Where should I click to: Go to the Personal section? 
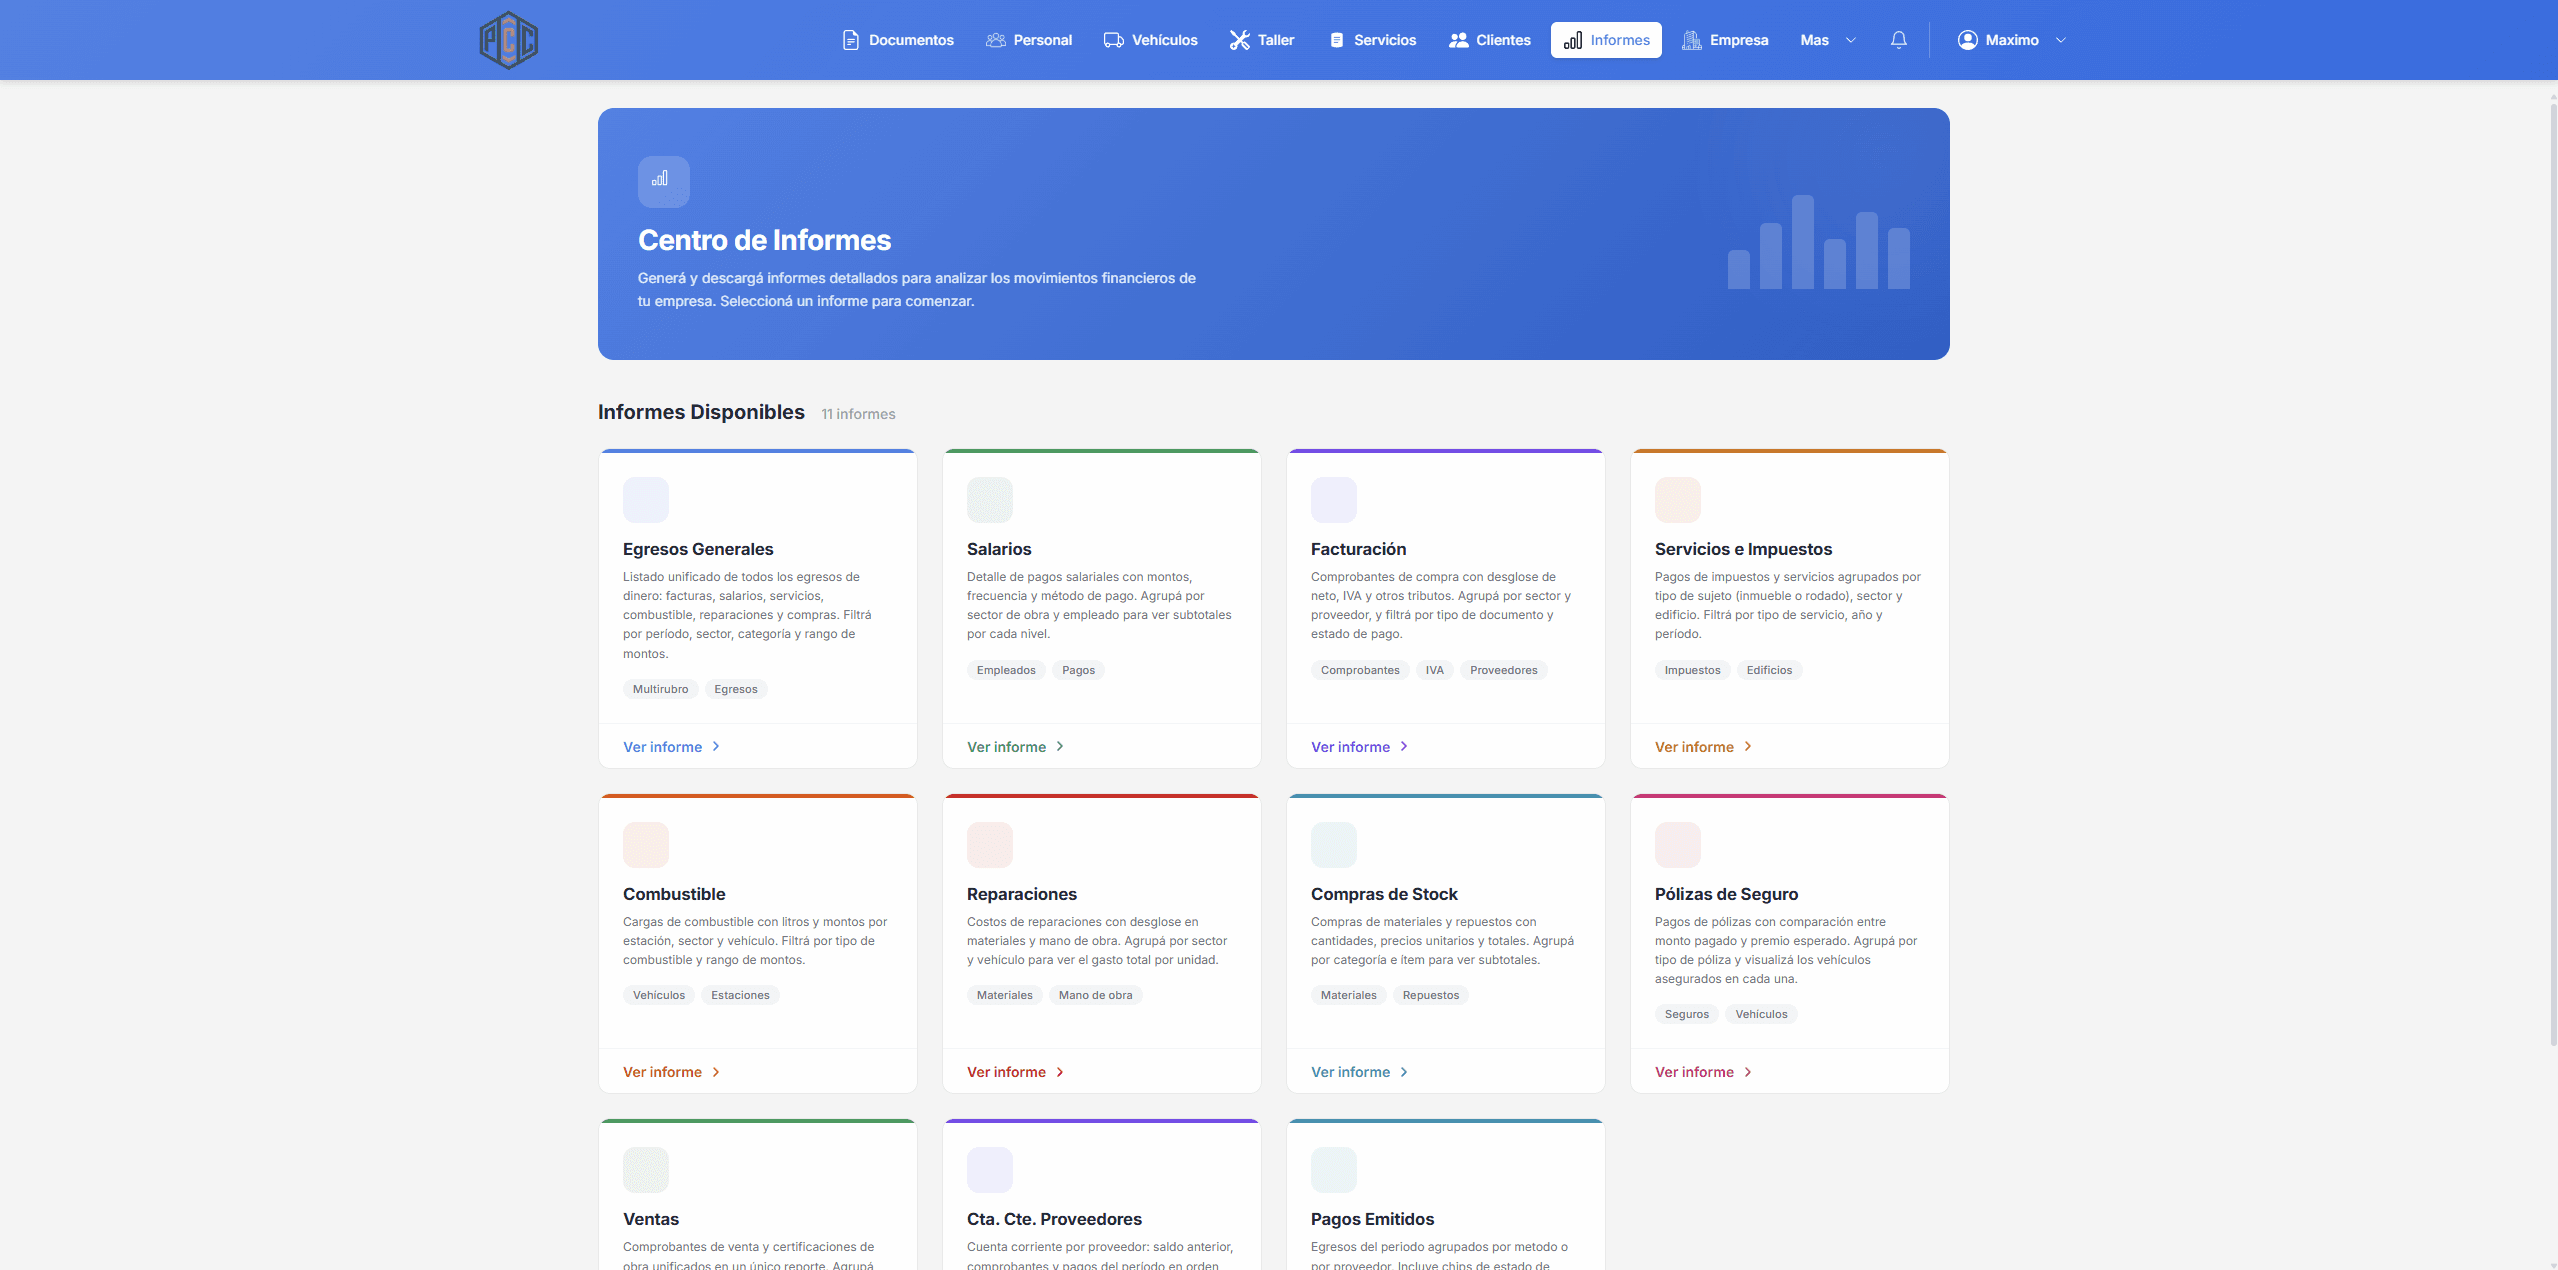(1028, 40)
